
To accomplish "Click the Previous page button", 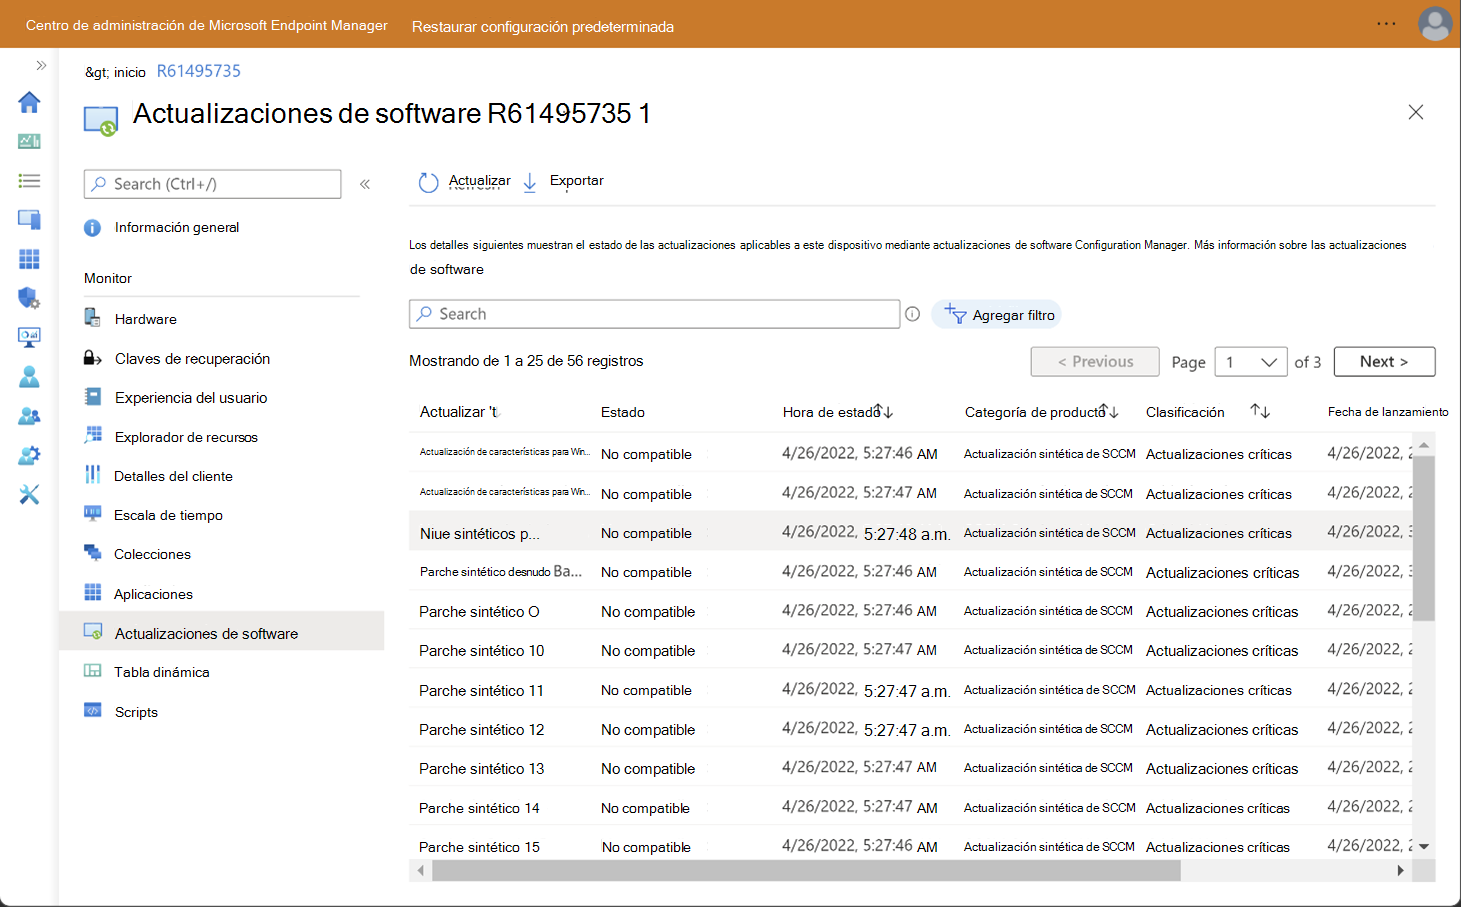I will [x=1095, y=362].
